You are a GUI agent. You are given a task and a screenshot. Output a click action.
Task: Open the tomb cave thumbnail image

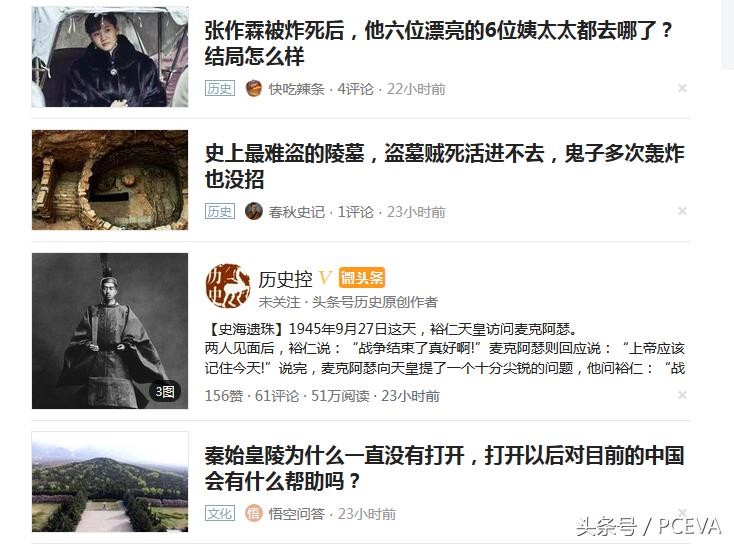pos(110,180)
